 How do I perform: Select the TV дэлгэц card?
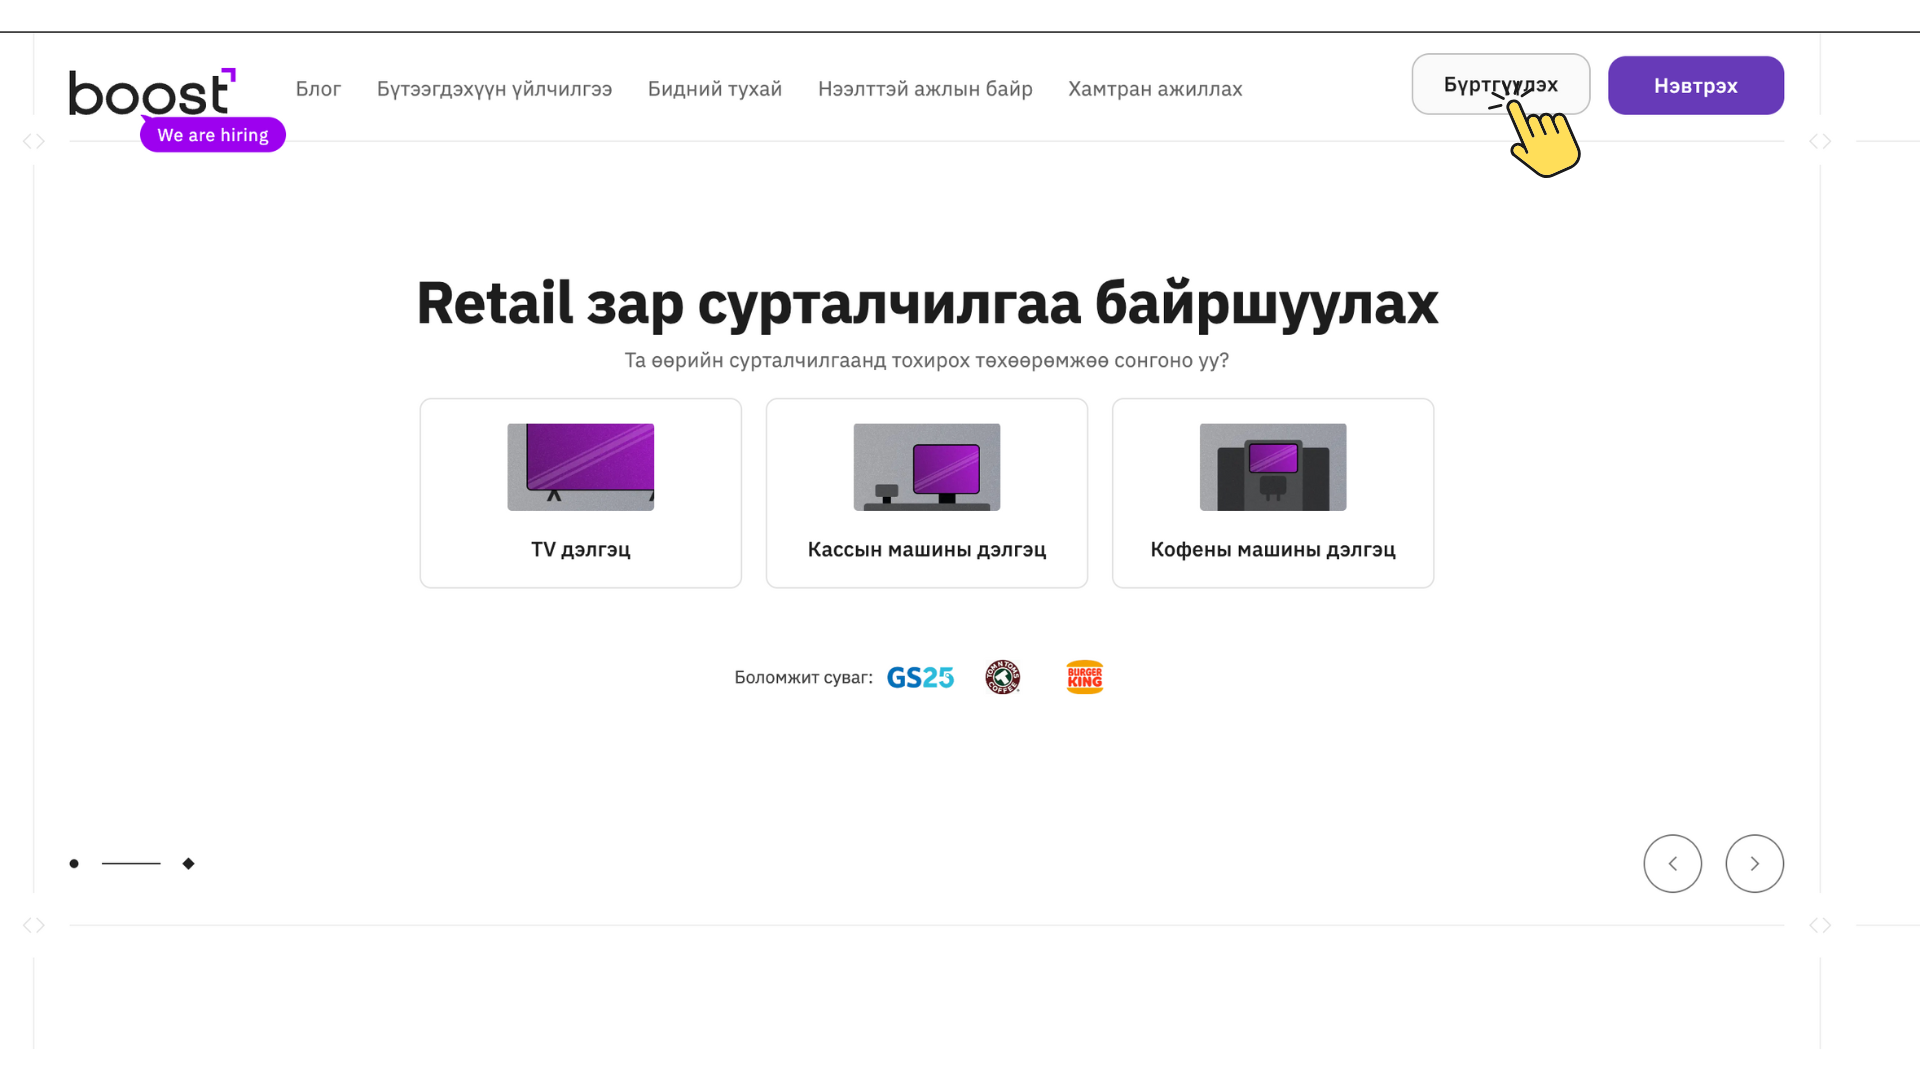tap(580, 493)
